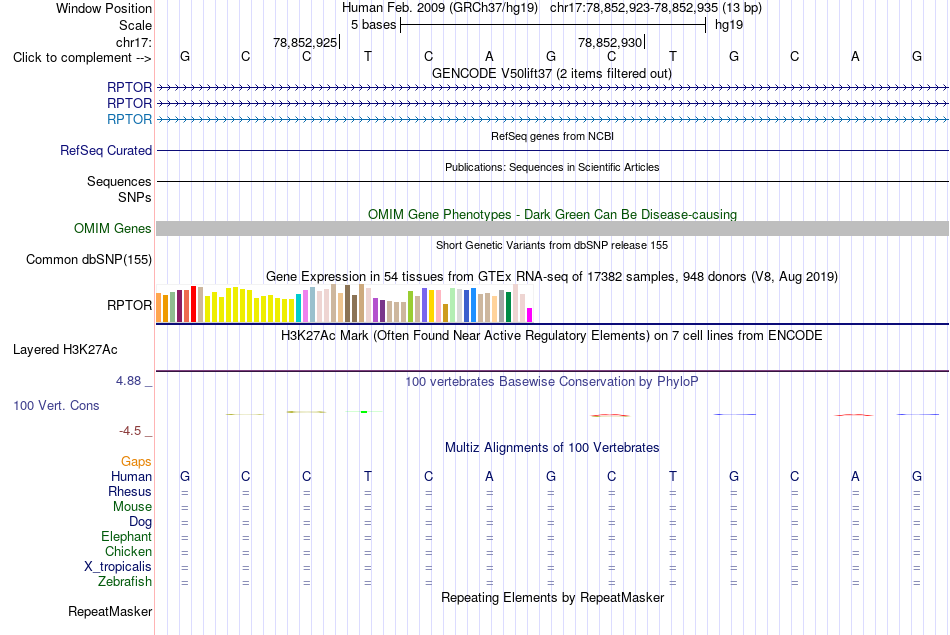Viewport: 950px width, 635px height.
Task: Click the GENCODE V50lift37 track title
Action: click(x=552, y=73)
